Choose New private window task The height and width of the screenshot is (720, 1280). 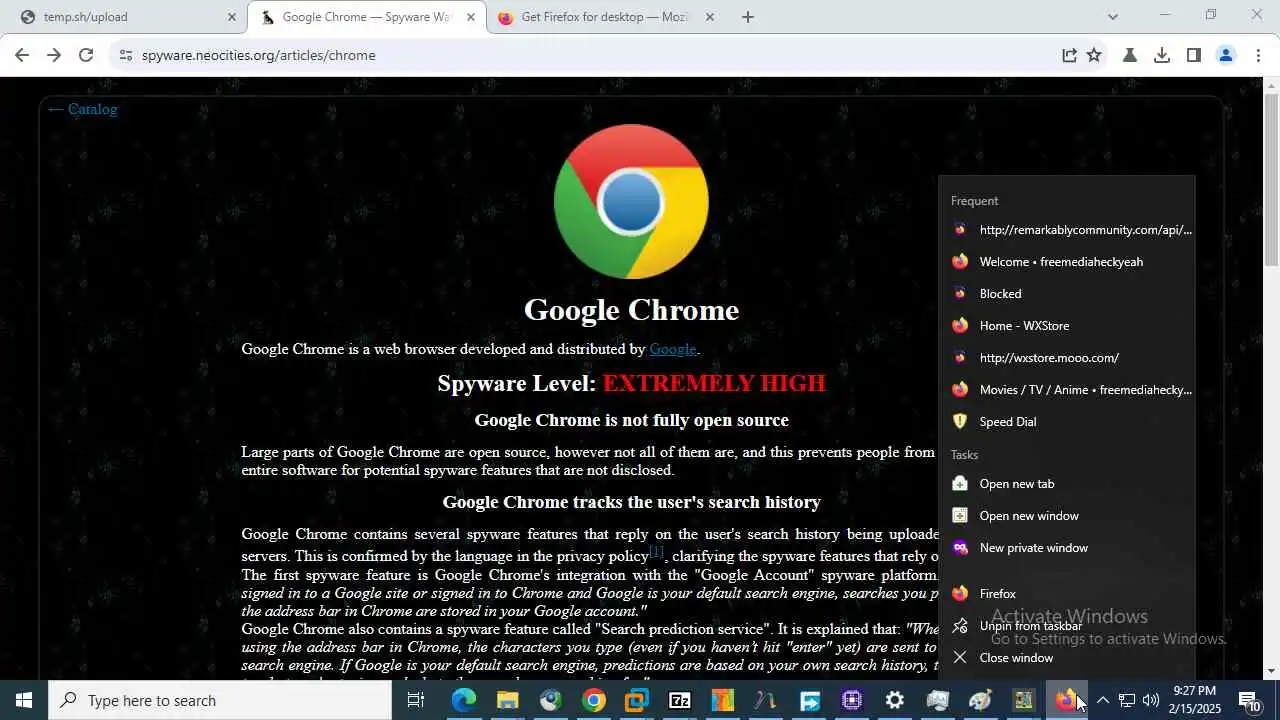tap(1067, 548)
